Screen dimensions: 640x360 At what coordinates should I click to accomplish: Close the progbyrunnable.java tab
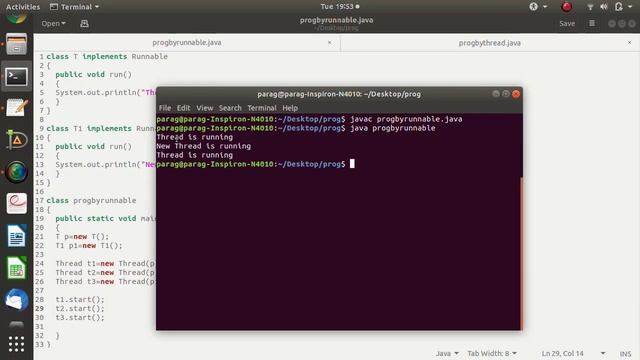[329, 42]
